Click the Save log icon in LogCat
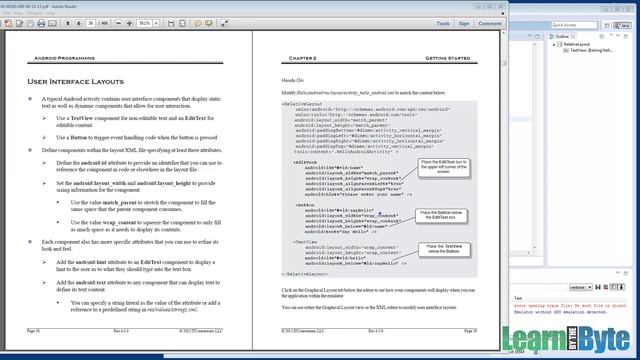This screenshot has width=640, height=360. point(598,287)
